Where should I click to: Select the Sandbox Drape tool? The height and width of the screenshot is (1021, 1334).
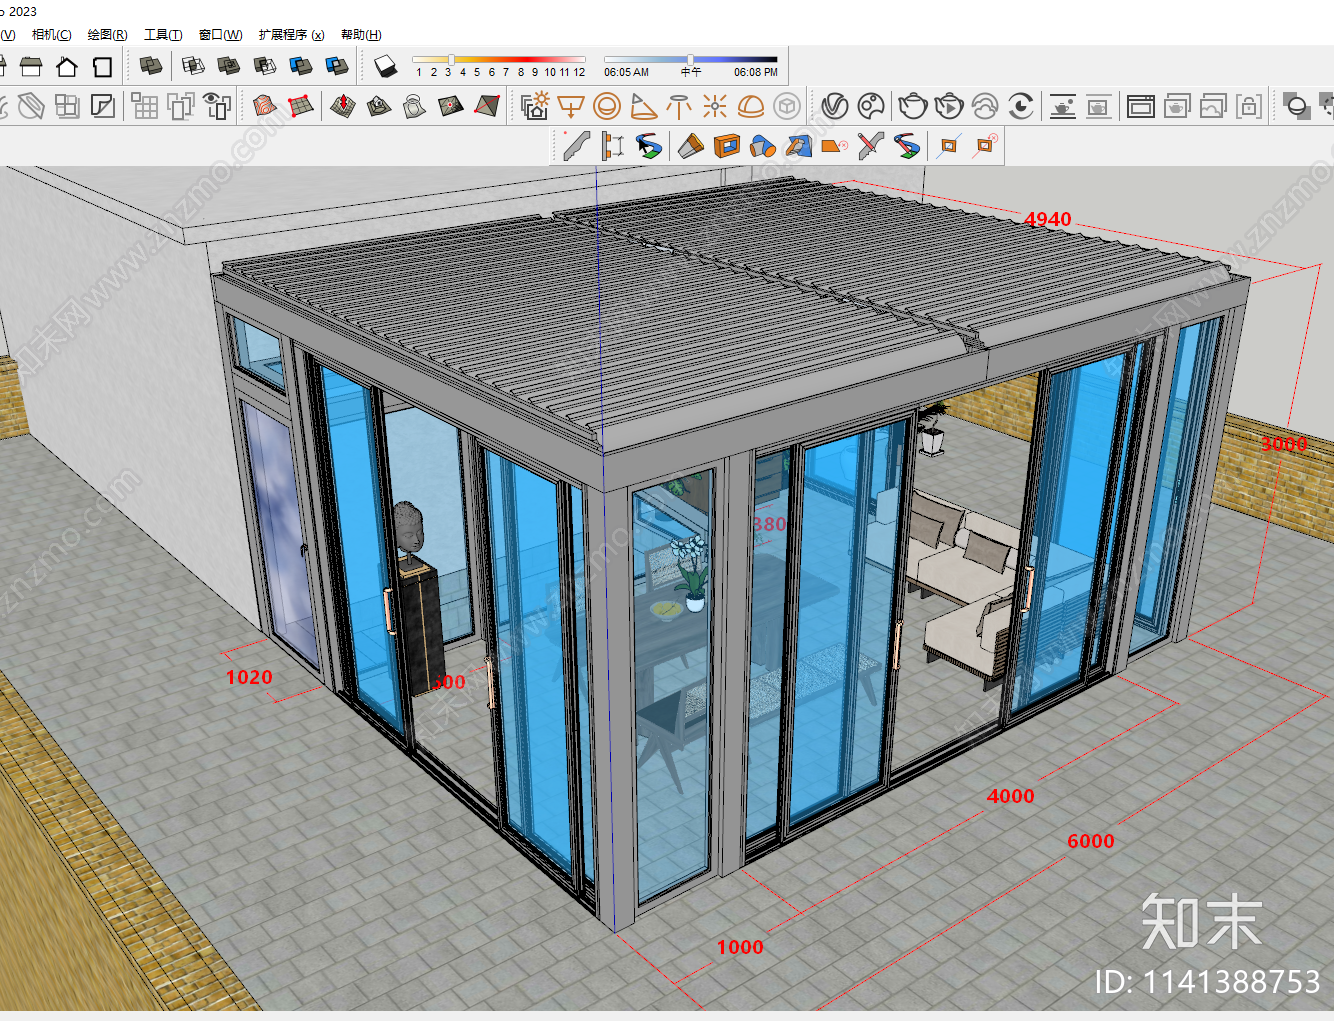coord(415,106)
